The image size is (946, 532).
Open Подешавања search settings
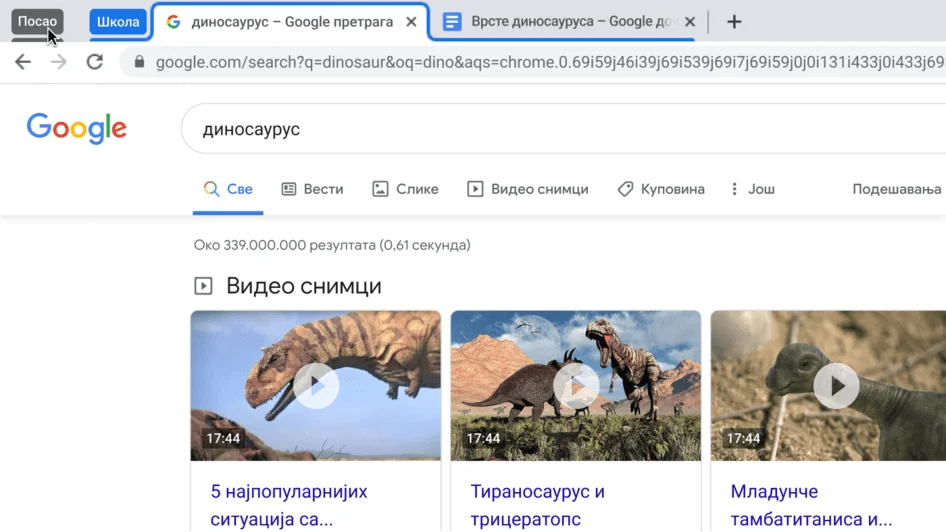[x=897, y=189]
